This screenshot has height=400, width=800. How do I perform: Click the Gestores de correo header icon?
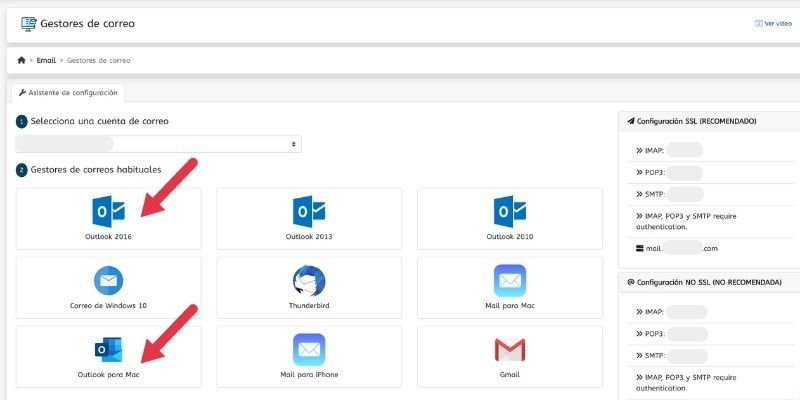pyautogui.click(x=29, y=24)
